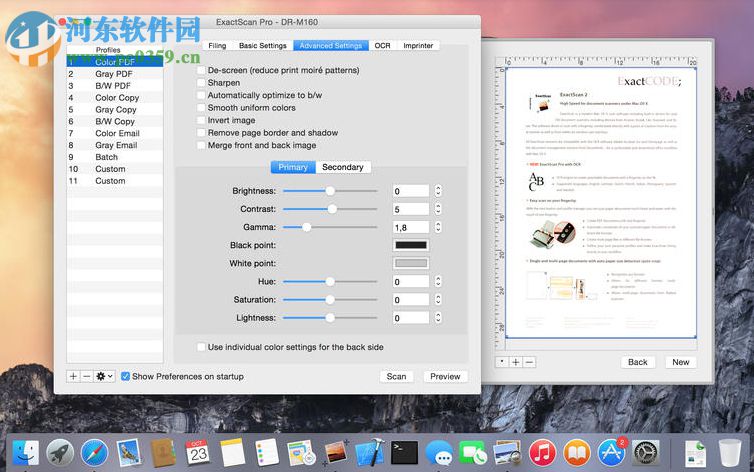Image resolution: width=754 pixels, height=472 pixels.
Task: Click the scanned page thumbnail in preview window
Action: [x=601, y=202]
